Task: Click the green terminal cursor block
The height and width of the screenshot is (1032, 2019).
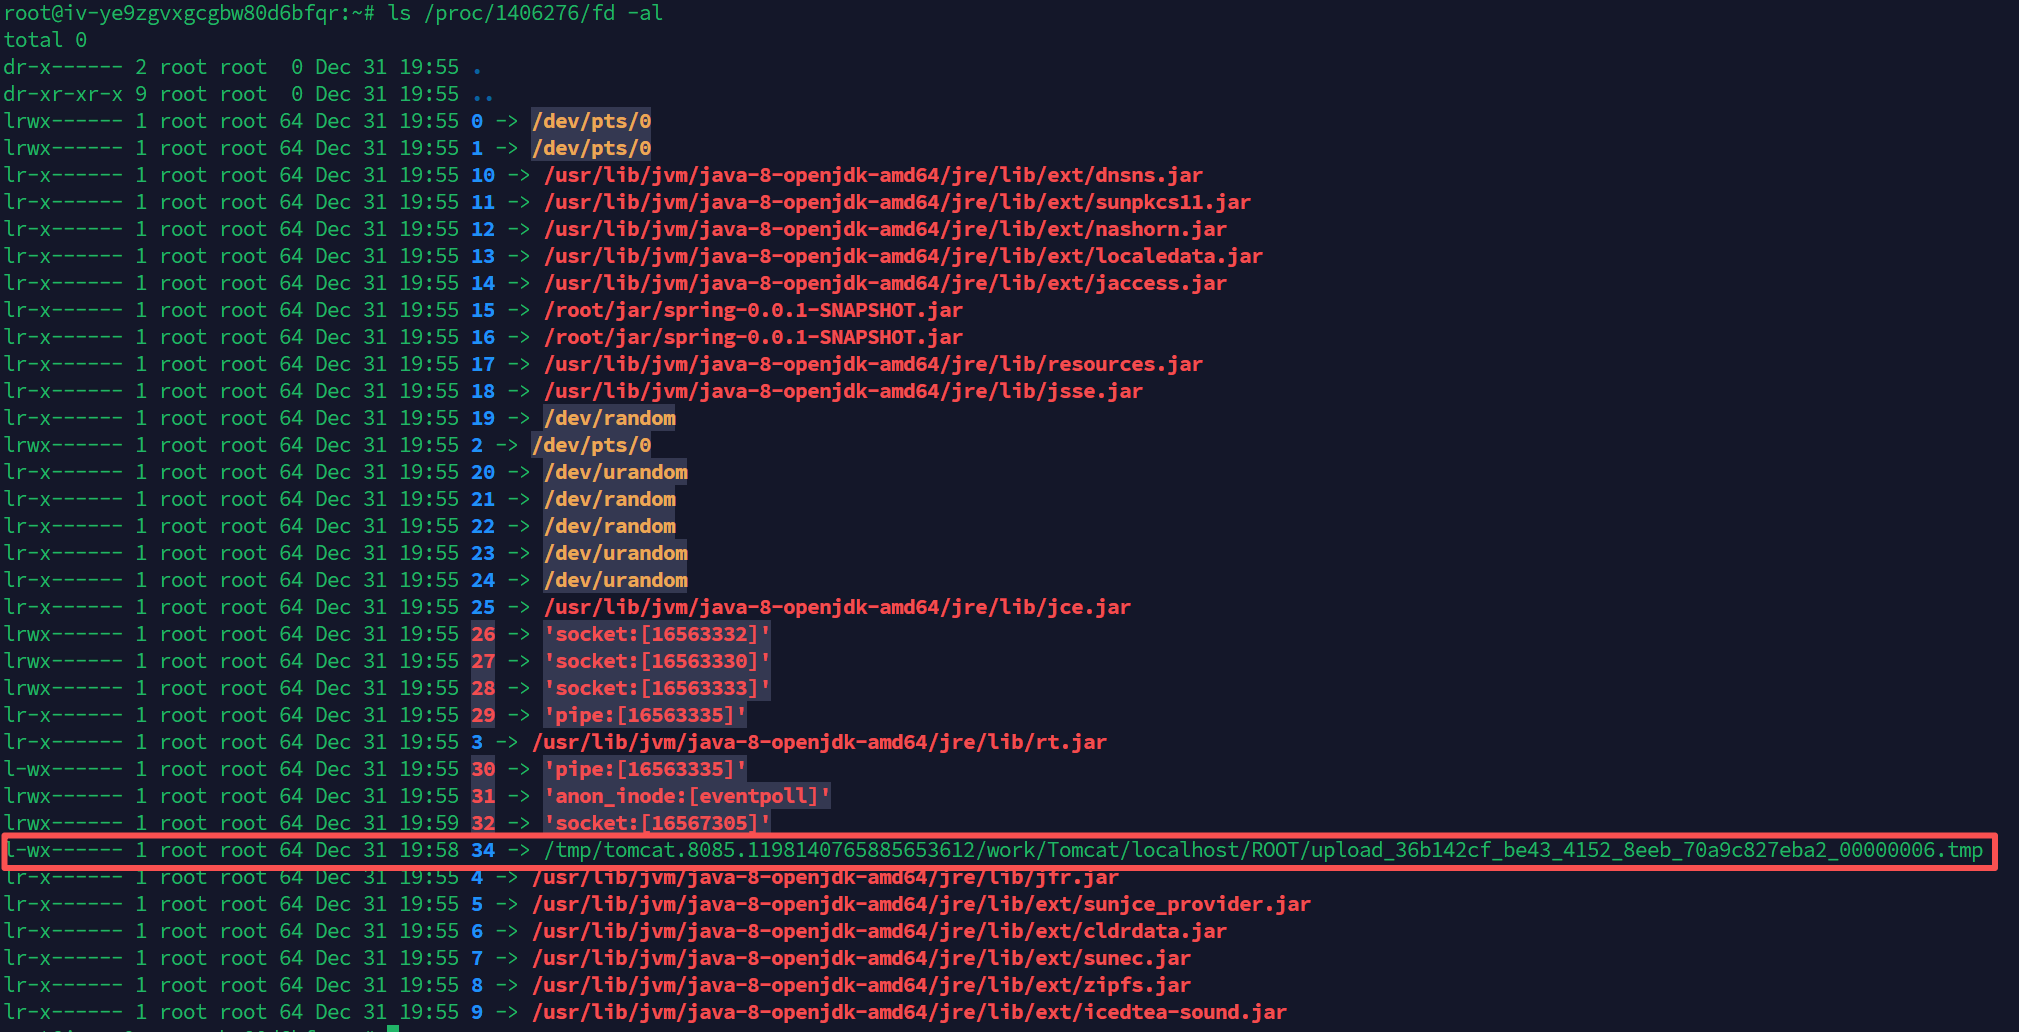Action: (393, 1028)
